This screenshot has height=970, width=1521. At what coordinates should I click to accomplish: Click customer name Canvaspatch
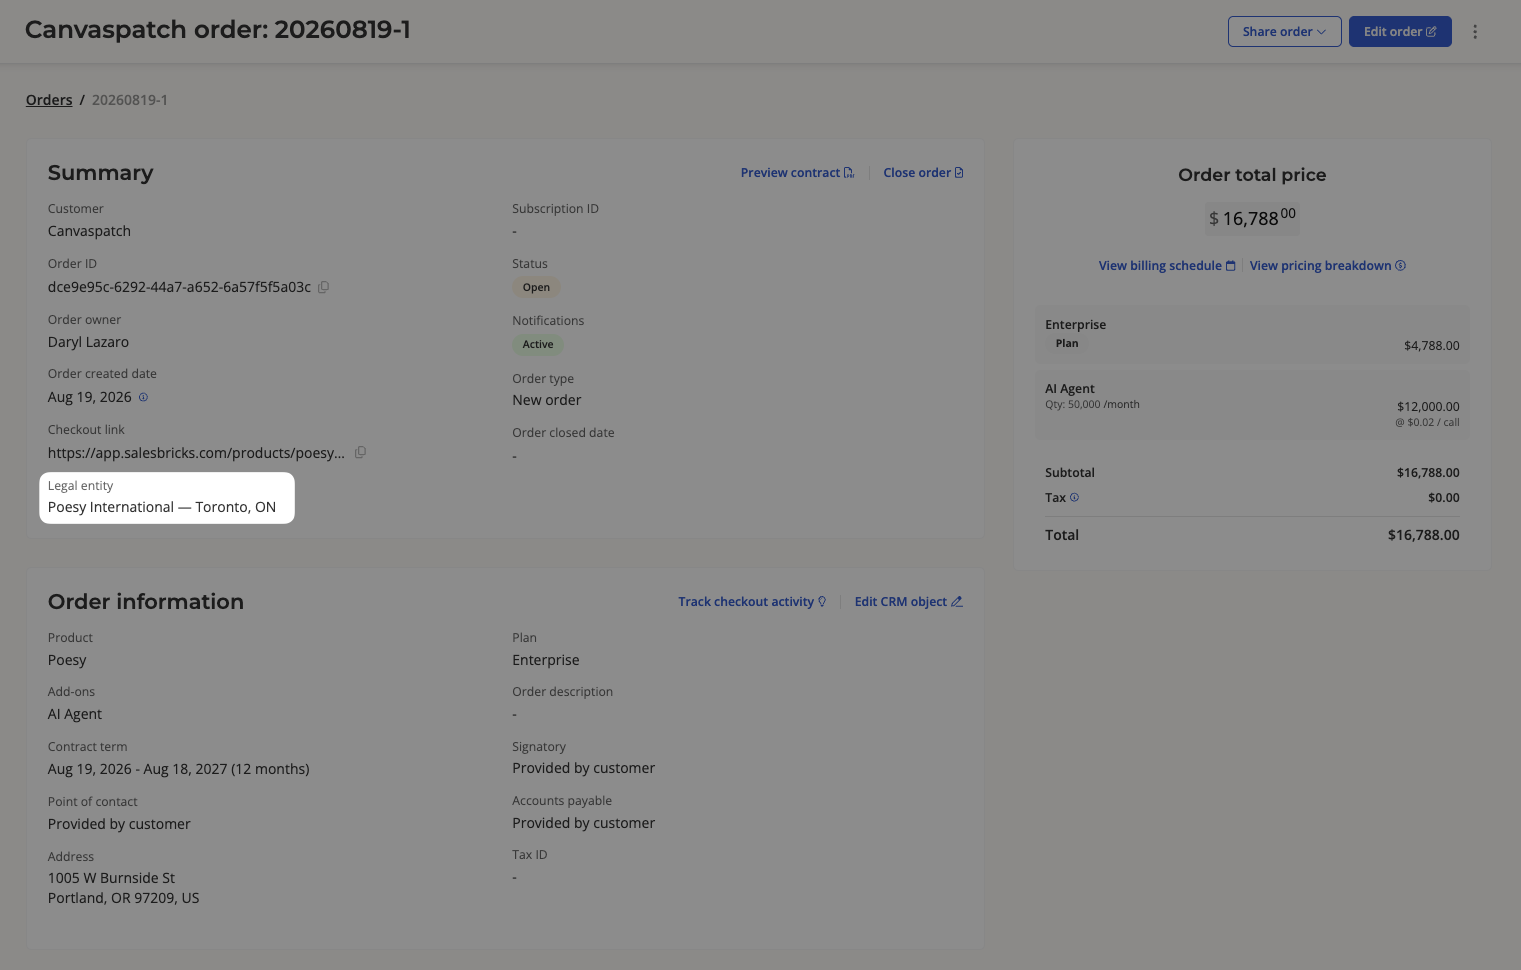[x=89, y=231]
